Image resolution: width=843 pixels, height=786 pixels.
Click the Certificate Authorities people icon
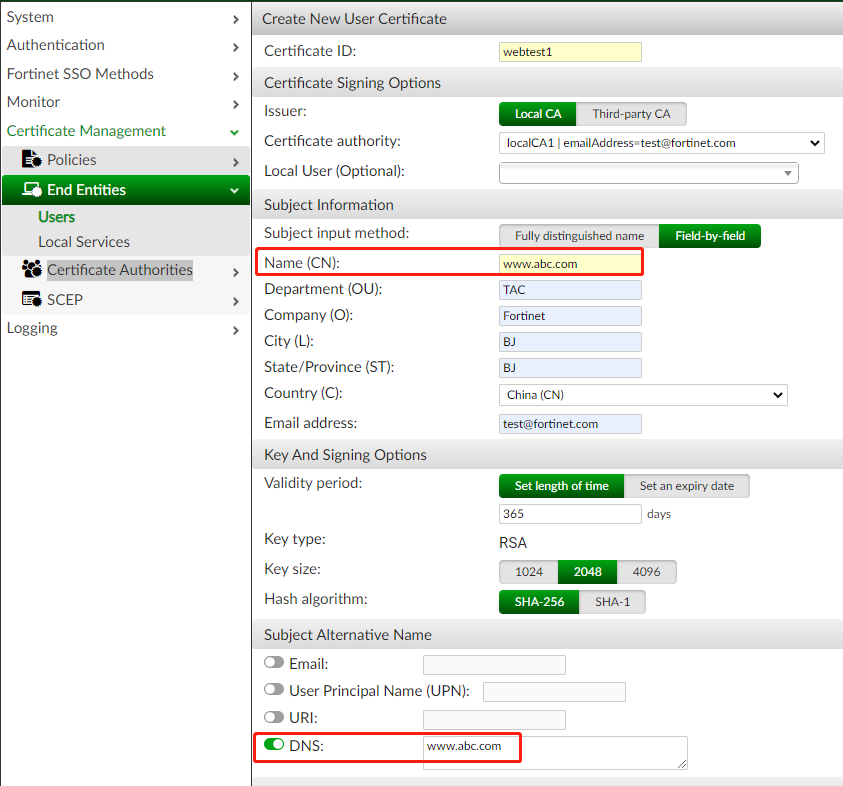(x=31, y=270)
